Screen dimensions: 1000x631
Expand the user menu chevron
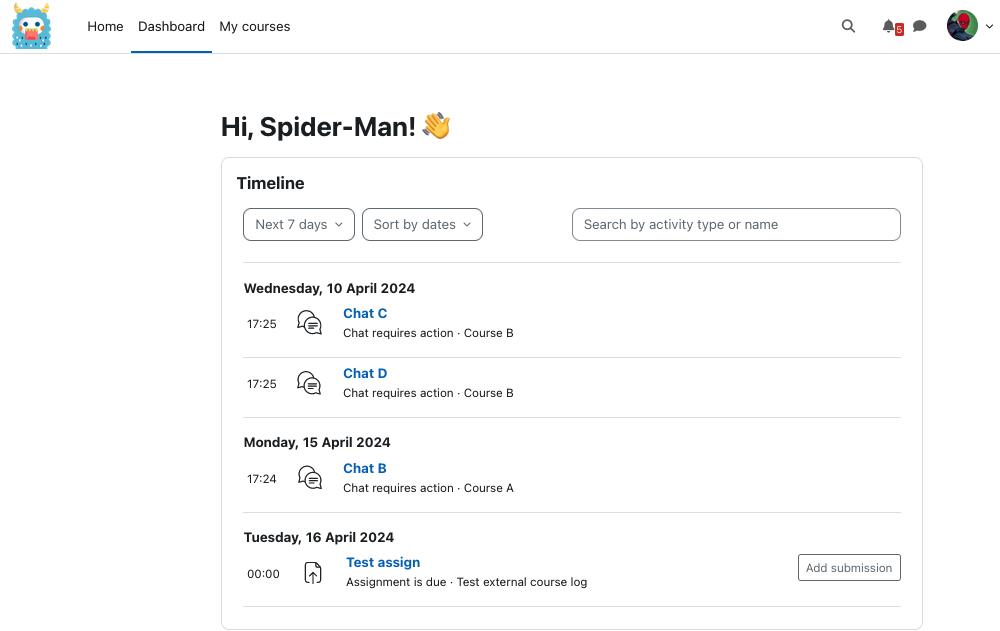989,27
